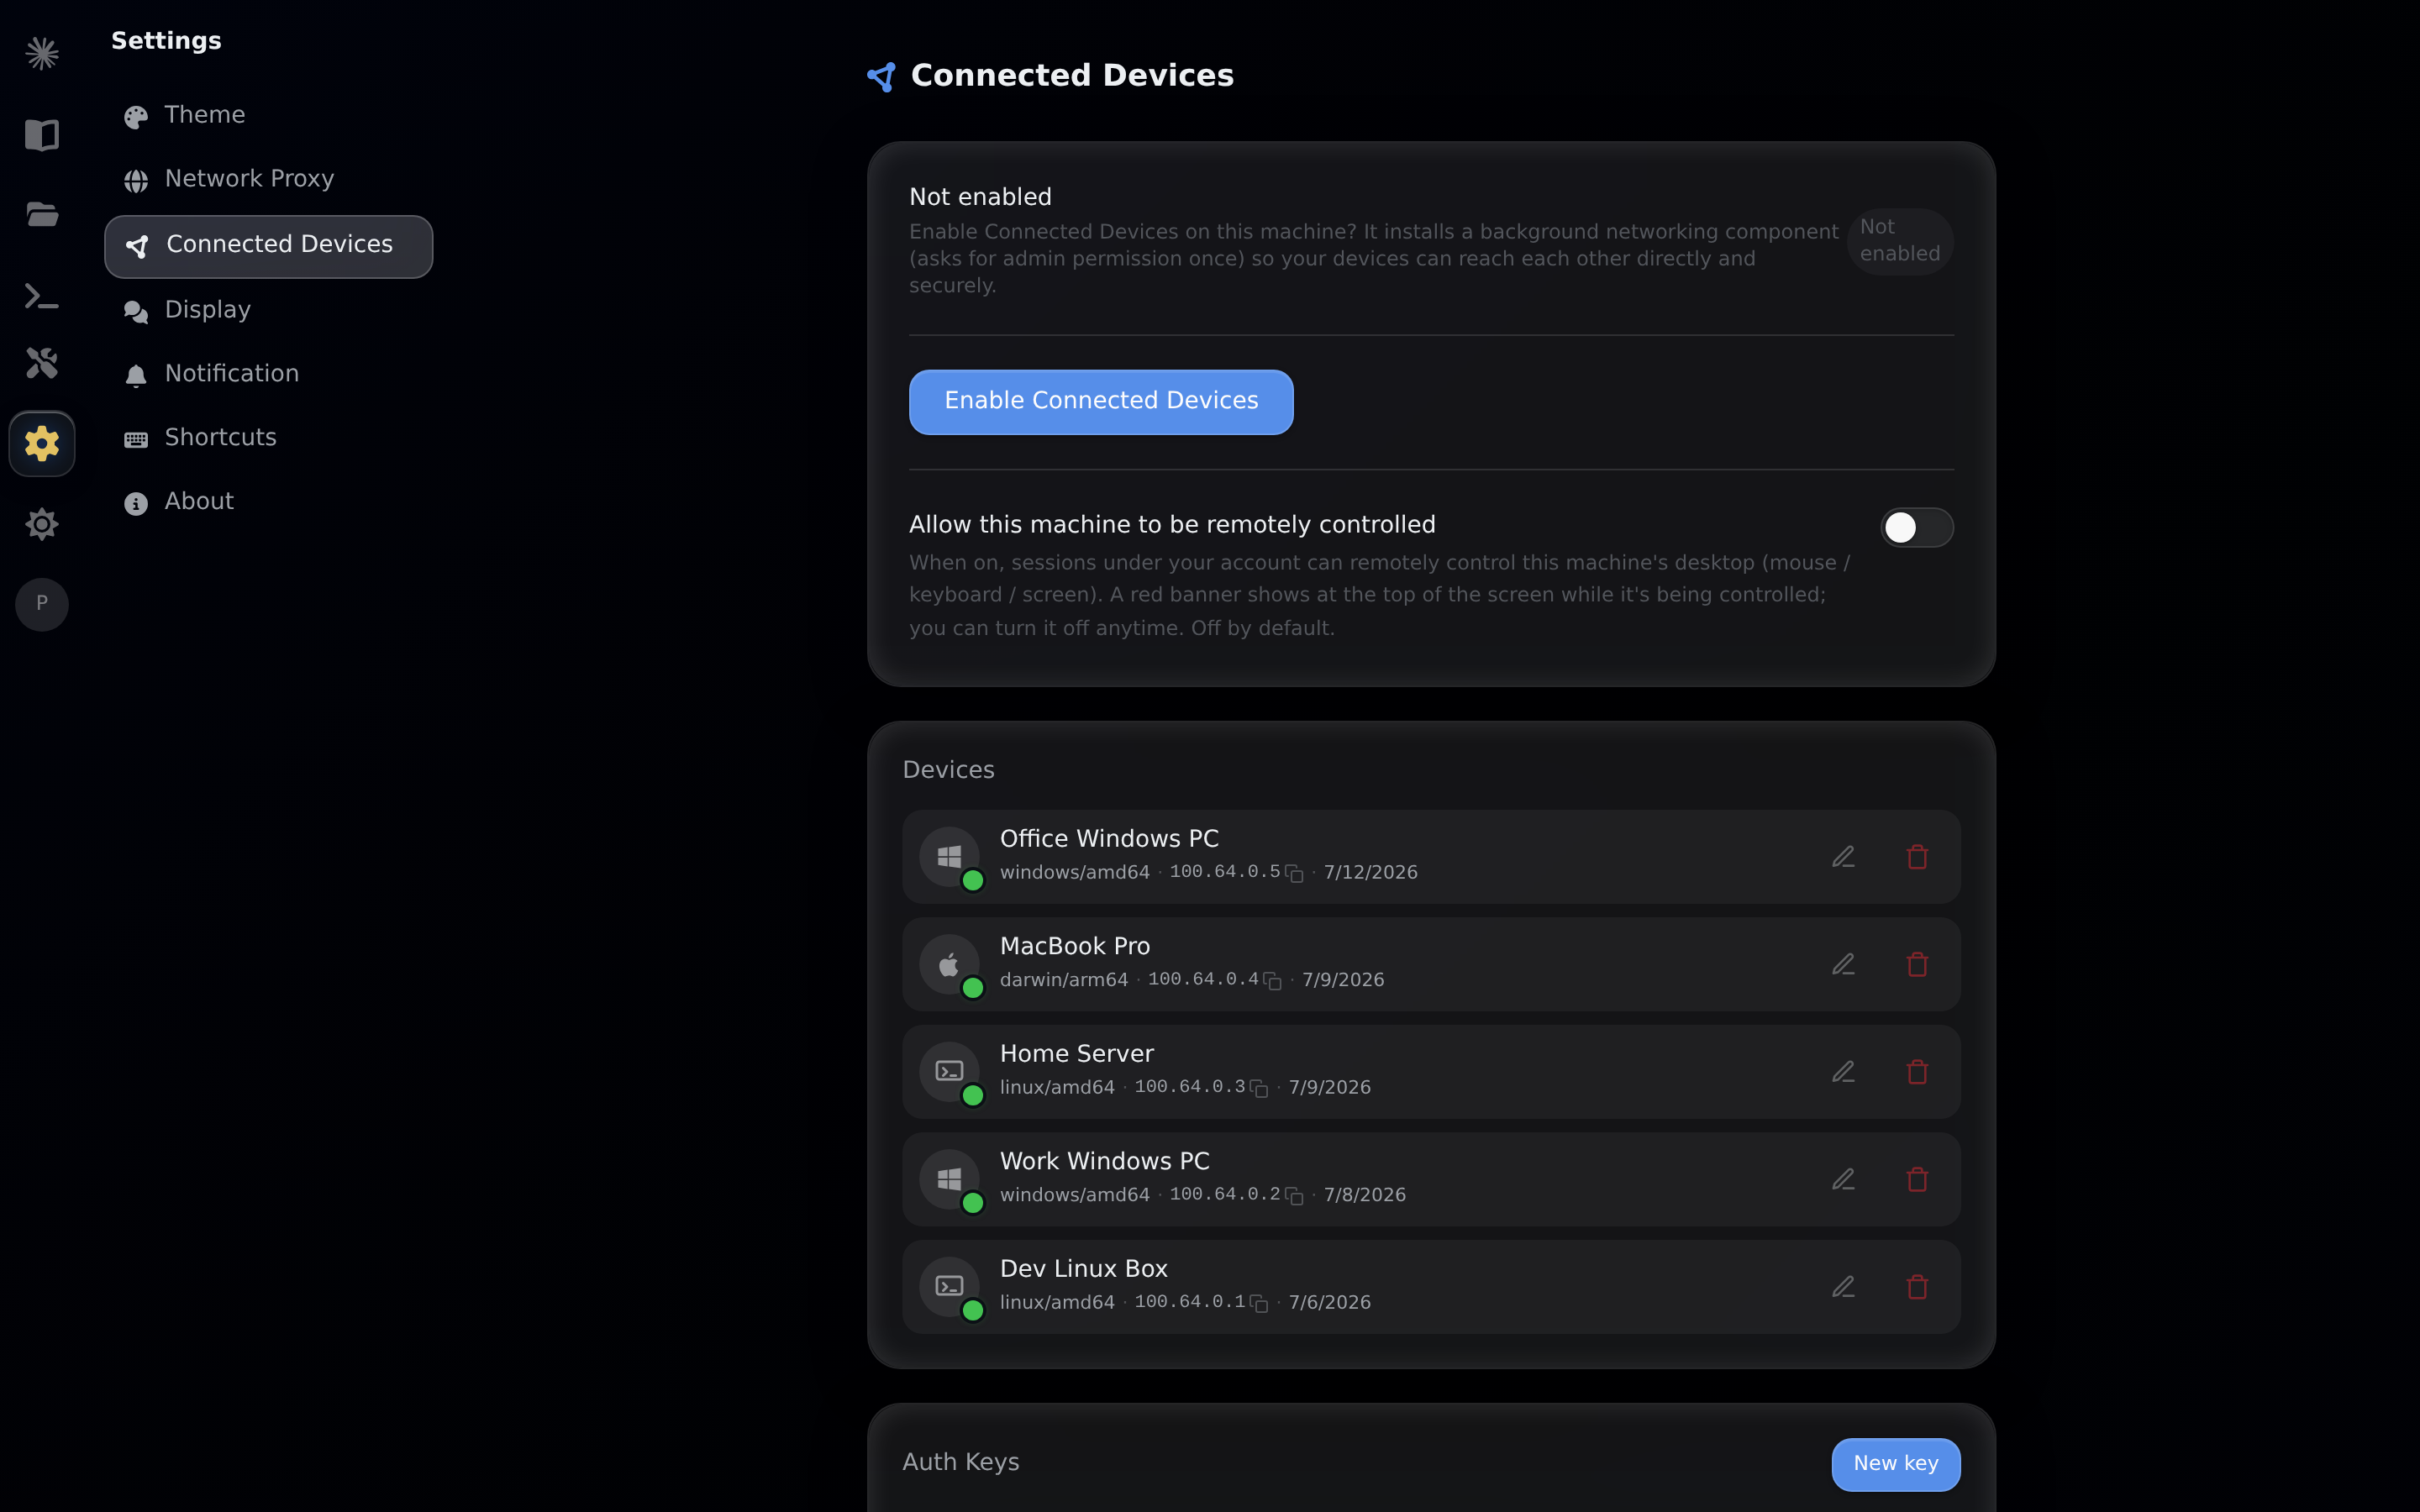Viewport: 2420px width, 1512px height.
Task: Click the Auth Keys section heading
Action: click(961, 1462)
